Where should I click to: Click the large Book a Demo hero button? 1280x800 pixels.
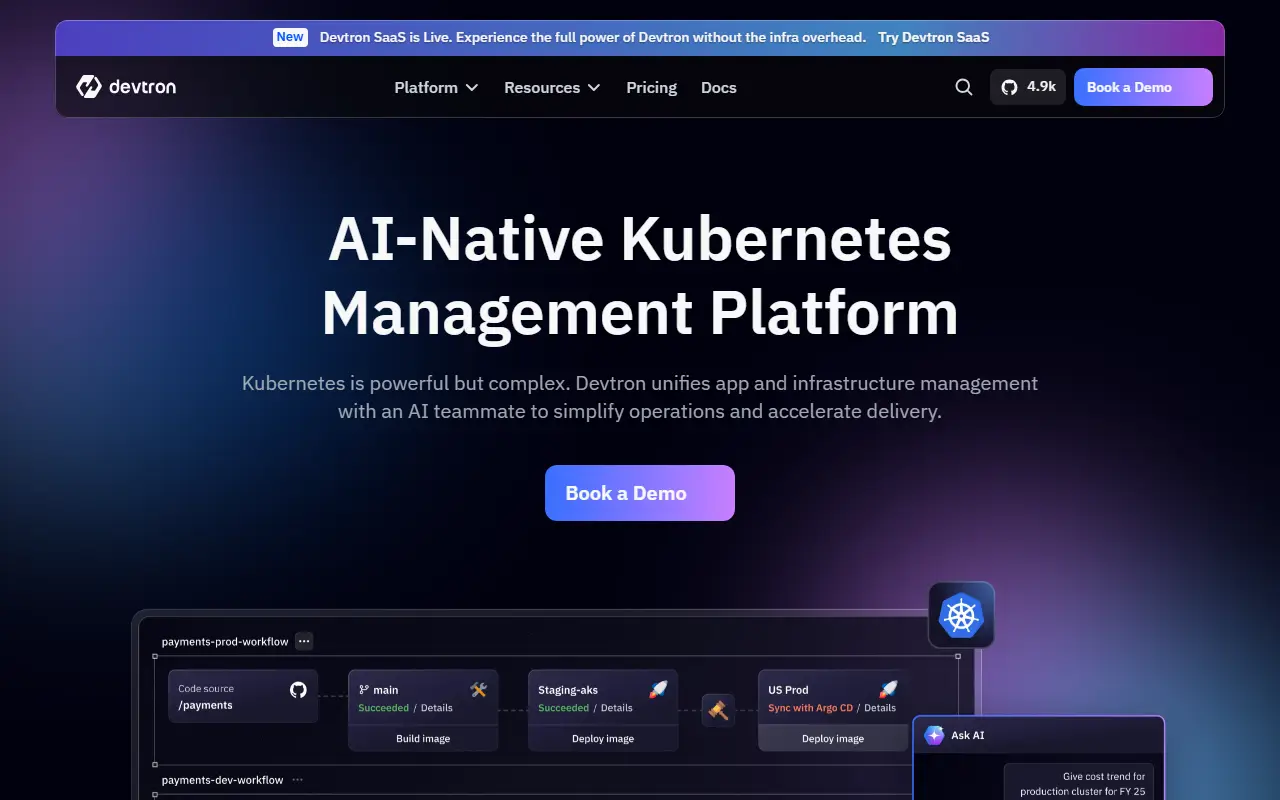640,493
